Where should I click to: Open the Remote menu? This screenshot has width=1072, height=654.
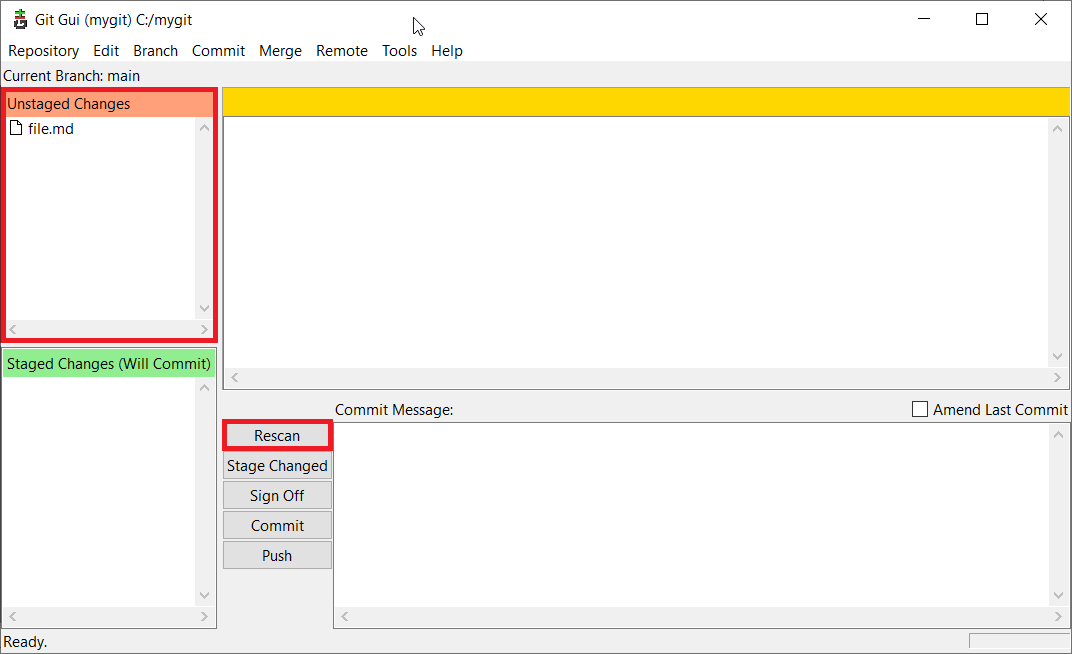342,51
